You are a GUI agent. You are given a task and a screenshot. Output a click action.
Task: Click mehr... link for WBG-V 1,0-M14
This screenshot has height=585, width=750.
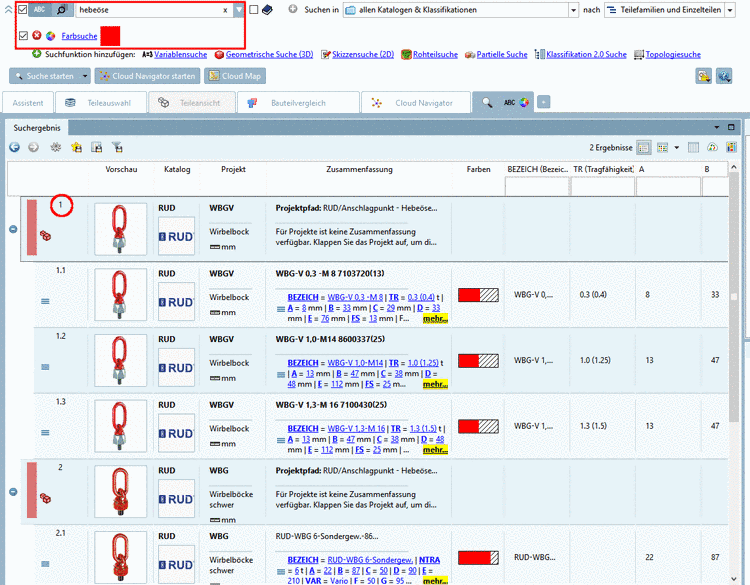pyautogui.click(x=435, y=384)
